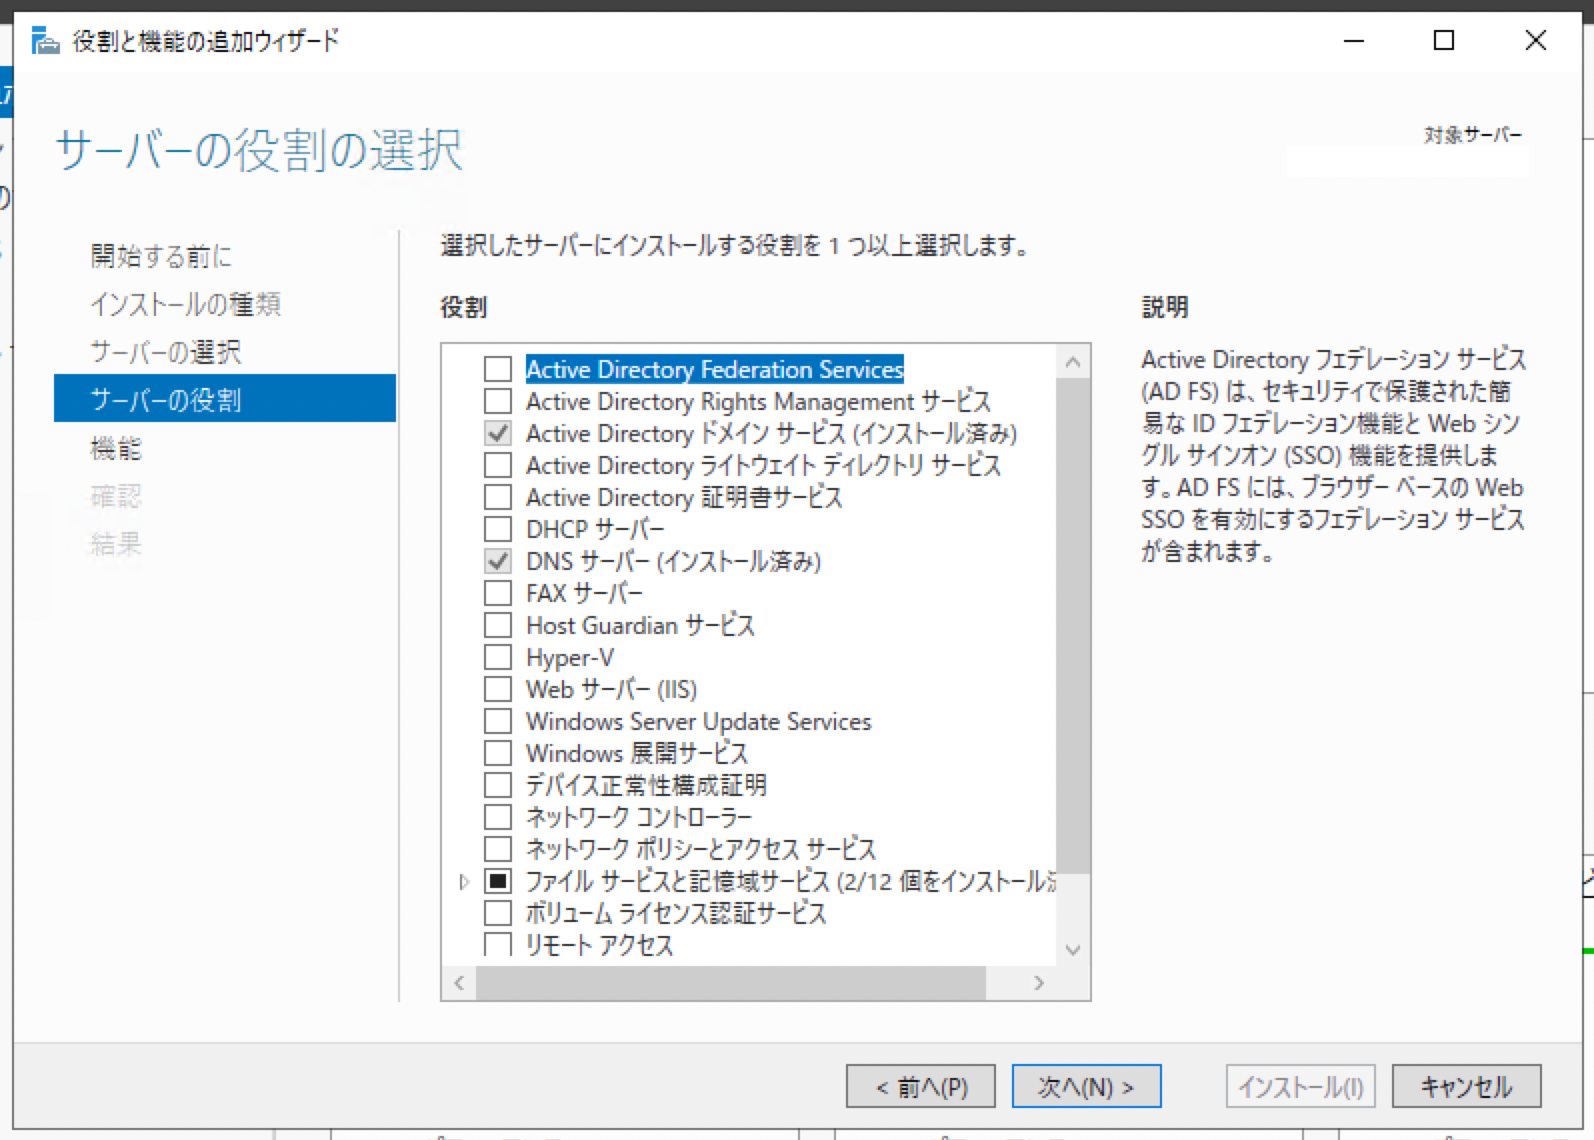This screenshot has width=1594, height=1140.
Task: Check Active Directory Federation Services checkbox
Action: [x=498, y=369]
